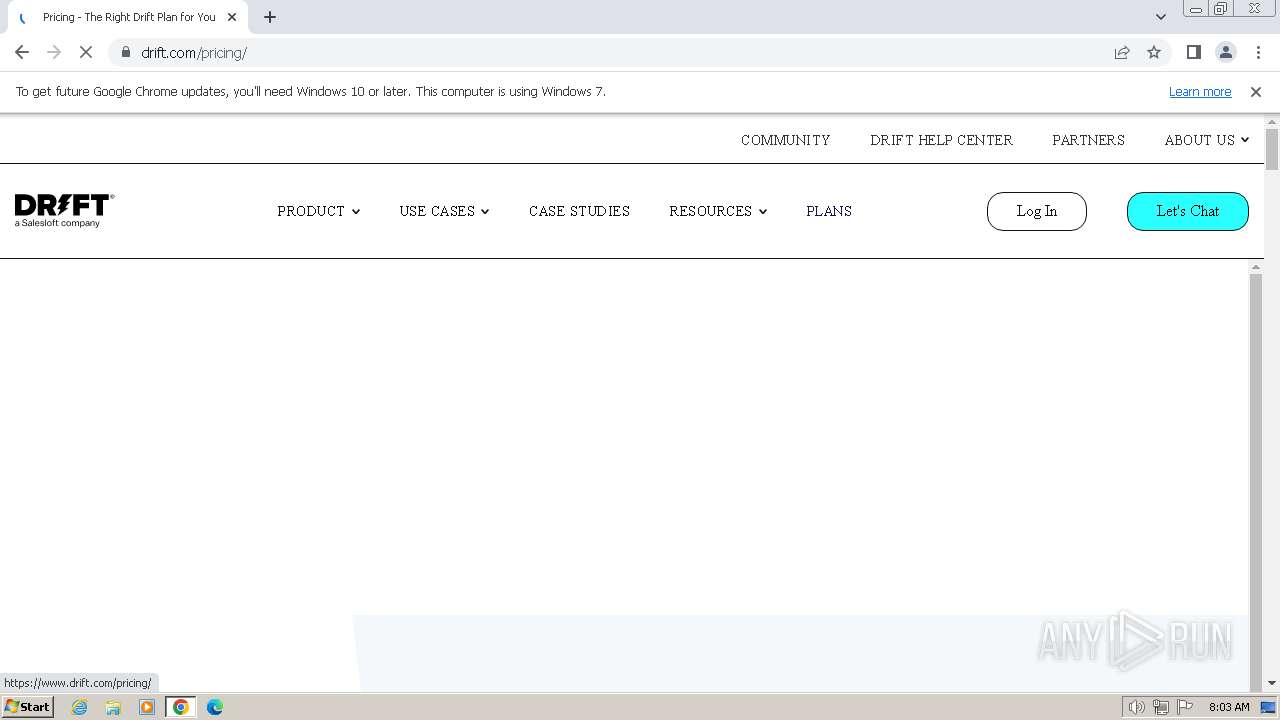1280x720 pixels.
Task: Share this page icon in address bar
Action: (x=1122, y=52)
